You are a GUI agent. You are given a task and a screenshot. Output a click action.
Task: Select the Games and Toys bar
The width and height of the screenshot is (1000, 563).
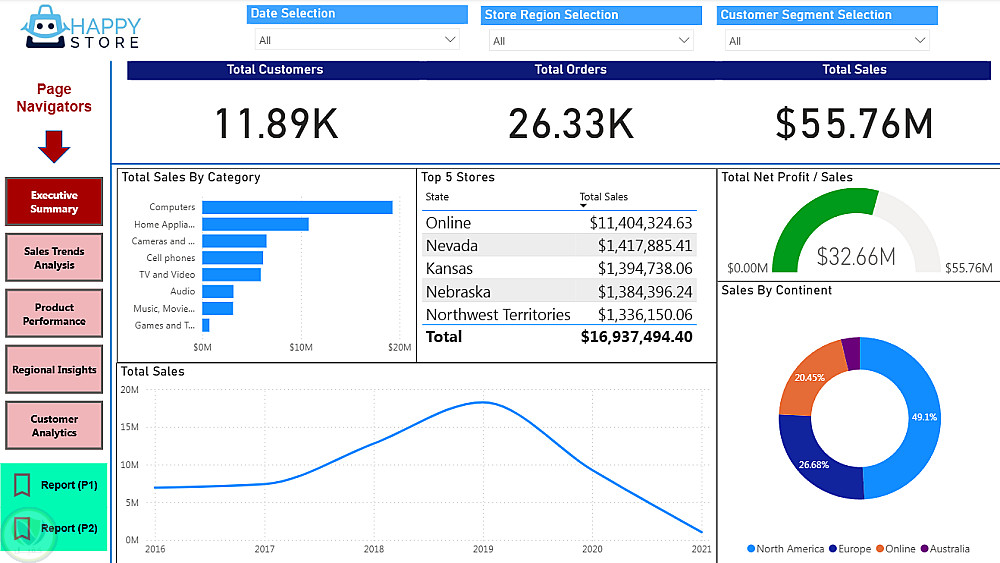(205, 325)
